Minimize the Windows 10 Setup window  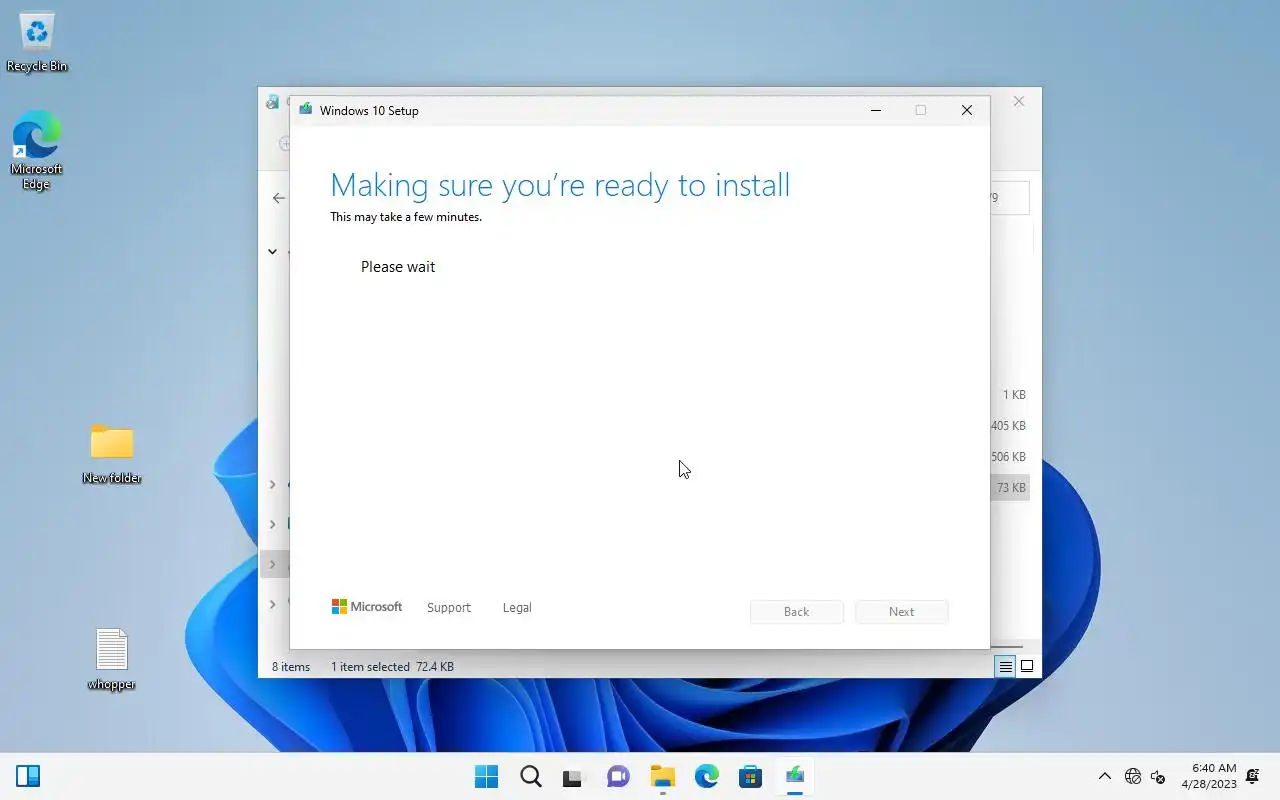point(876,110)
